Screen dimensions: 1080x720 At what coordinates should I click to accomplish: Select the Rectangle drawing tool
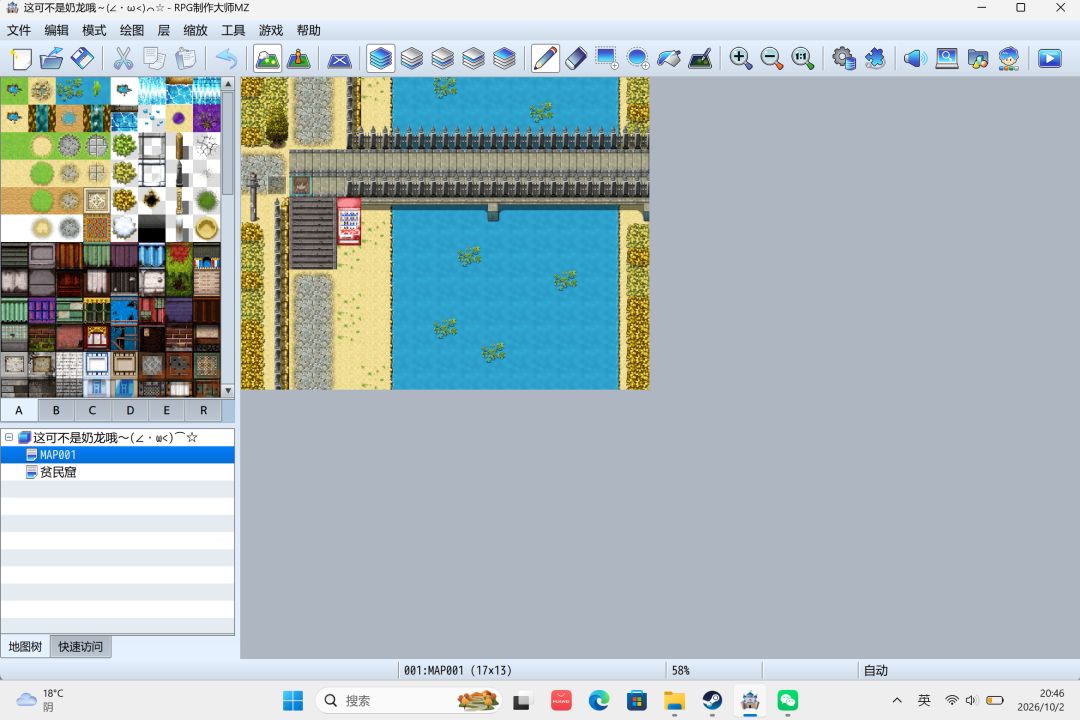pos(607,59)
